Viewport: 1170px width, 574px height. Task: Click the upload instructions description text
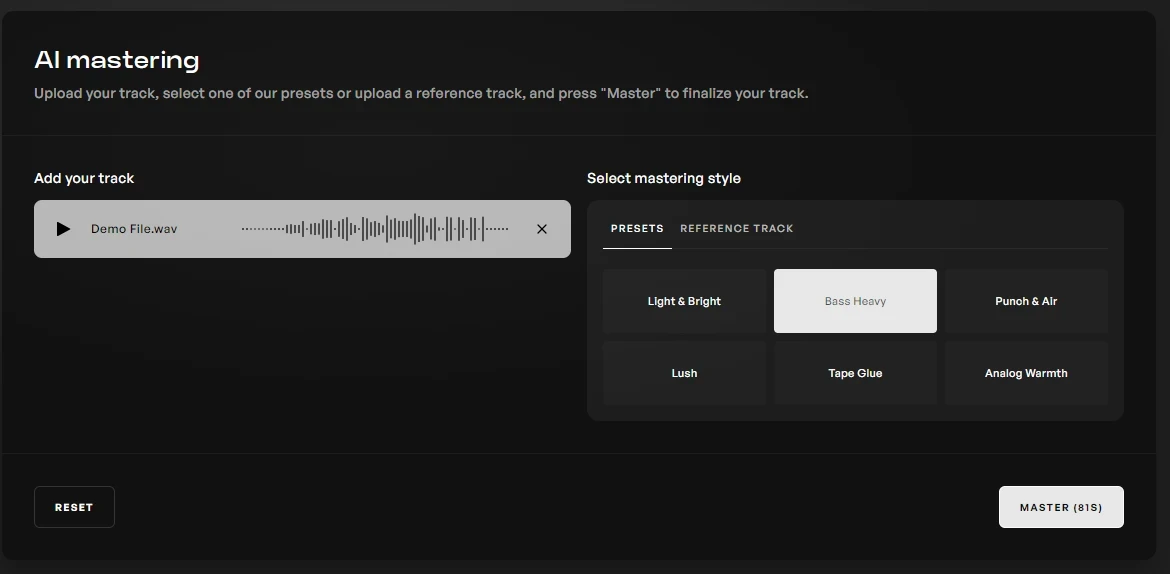[x=421, y=93]
